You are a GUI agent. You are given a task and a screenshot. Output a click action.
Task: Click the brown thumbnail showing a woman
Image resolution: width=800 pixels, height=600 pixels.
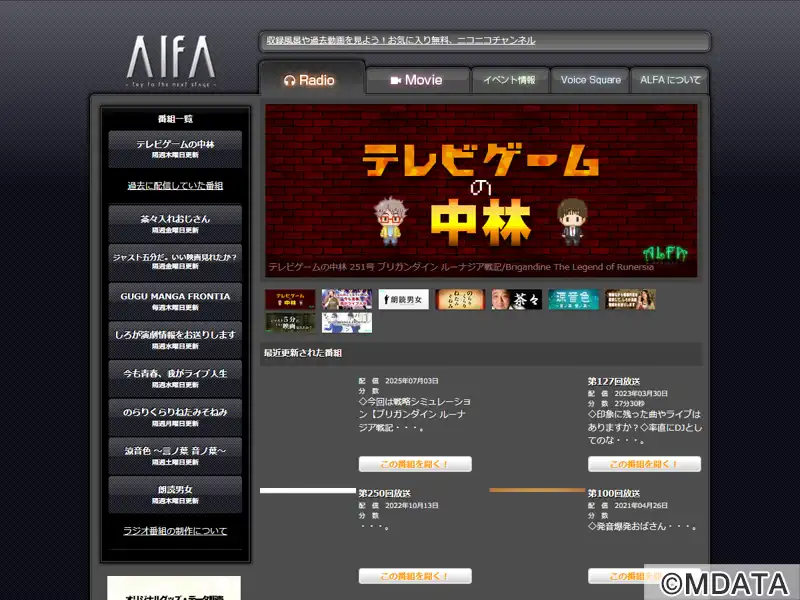coord(630,299)
